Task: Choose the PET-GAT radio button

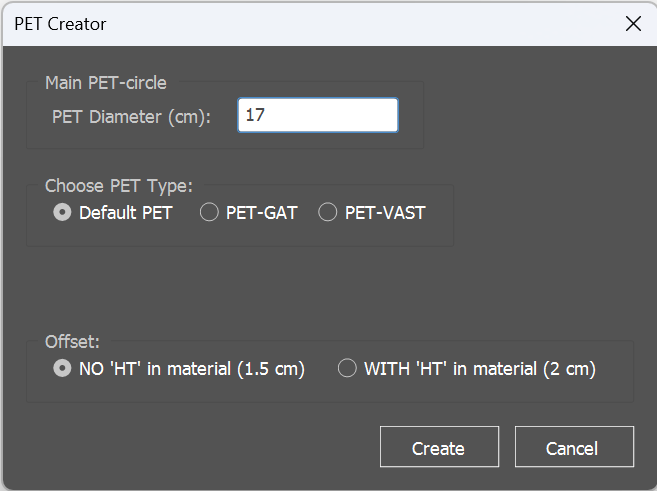Action: coord(209,212)
